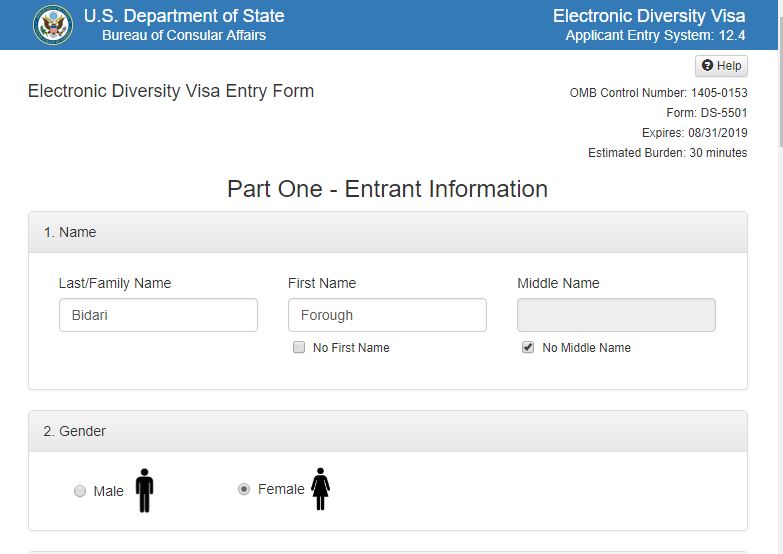Image resolution: width=783 pixels, height=554 pixels.
Task: Click into the First Name field containing Forough
Action: [387, 315]
